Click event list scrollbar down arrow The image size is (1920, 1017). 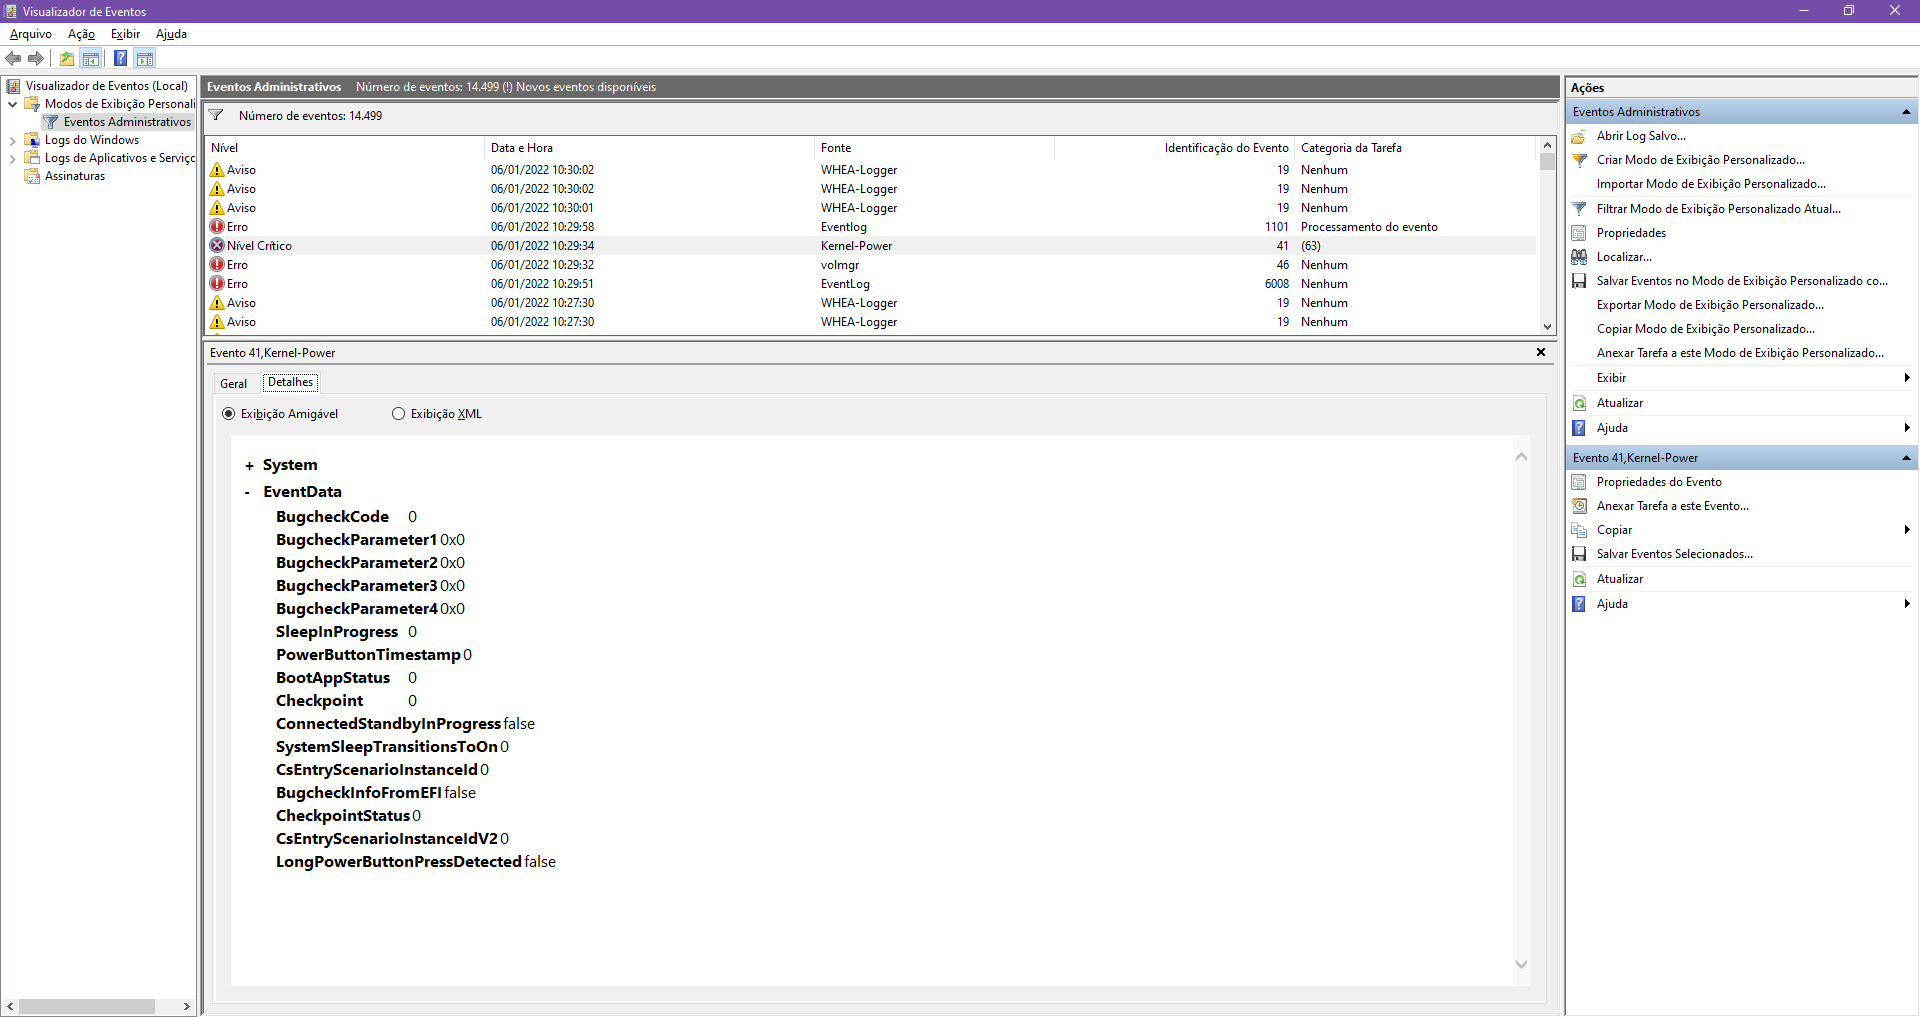[x=1547, y=326]
